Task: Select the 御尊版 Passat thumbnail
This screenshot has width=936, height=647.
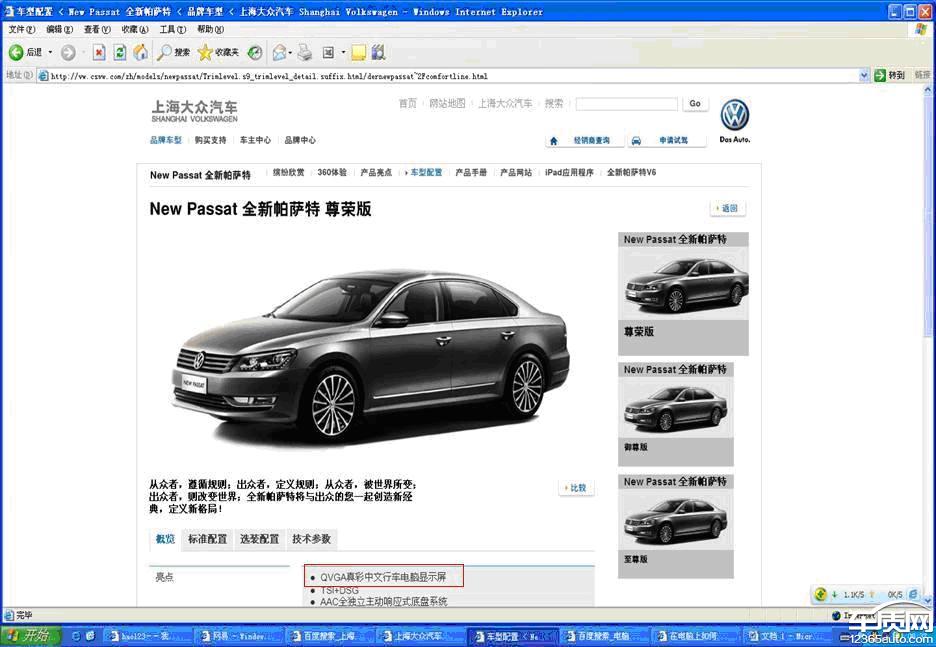Action: (676, 414)
